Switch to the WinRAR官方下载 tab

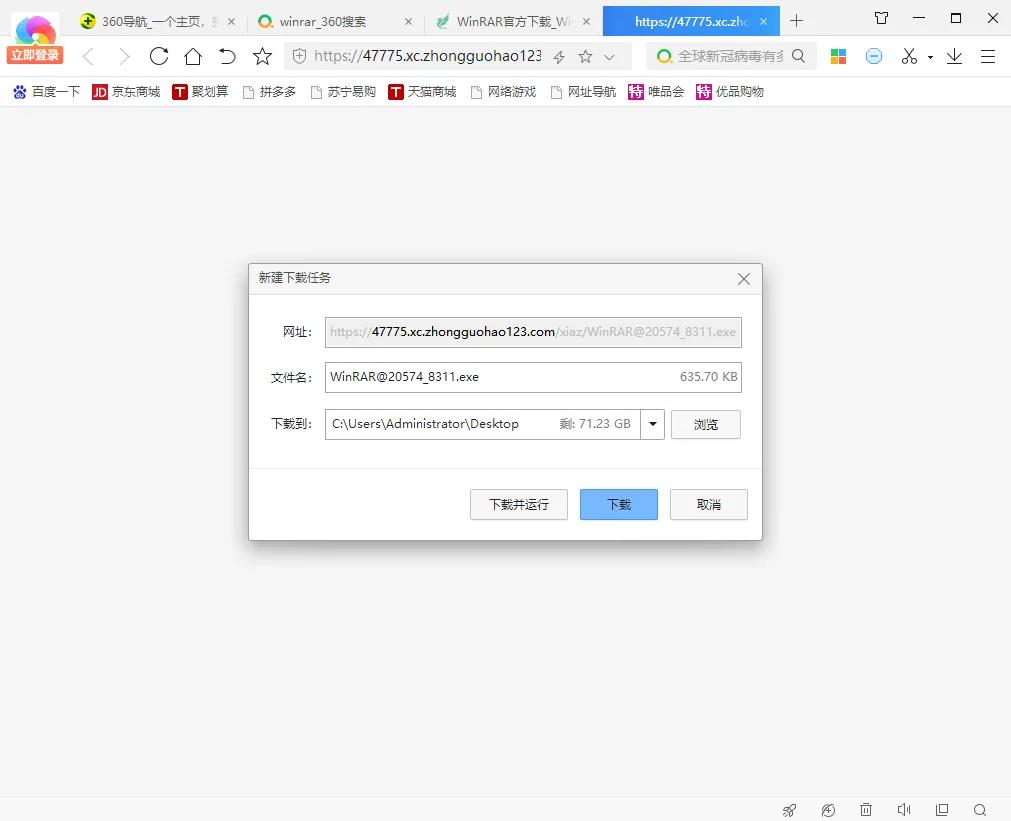505,20
